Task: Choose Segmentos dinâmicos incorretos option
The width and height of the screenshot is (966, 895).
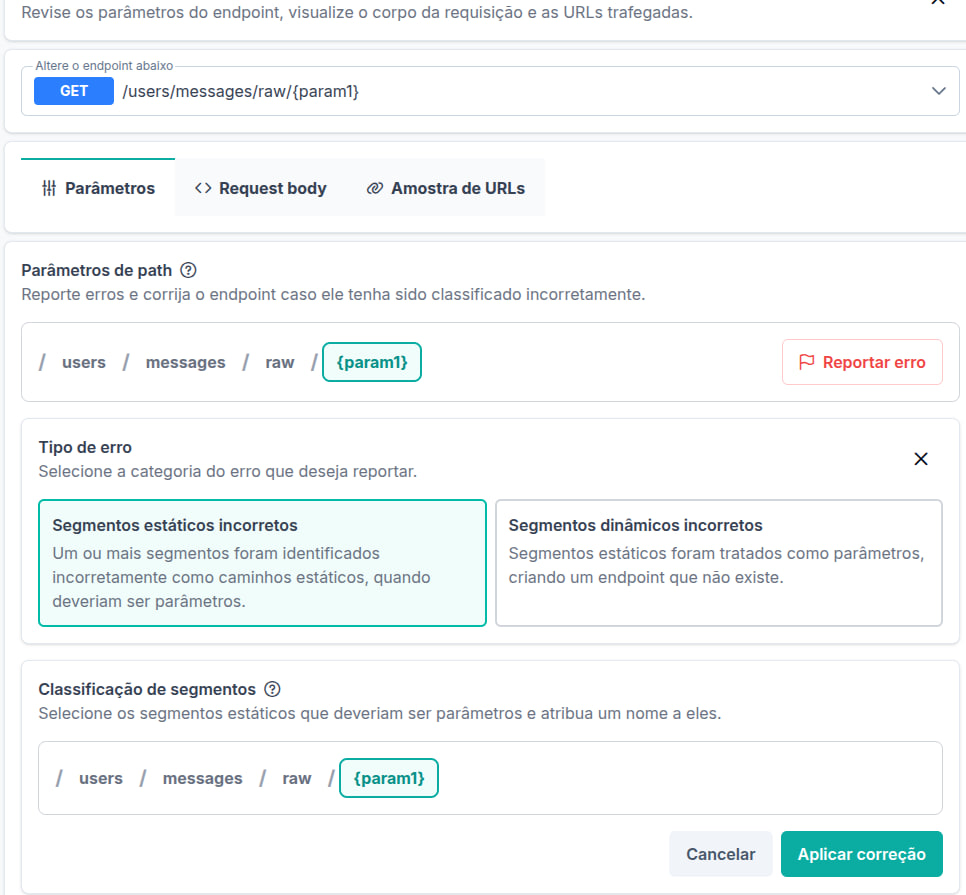Action: click(x=718, y=563)
